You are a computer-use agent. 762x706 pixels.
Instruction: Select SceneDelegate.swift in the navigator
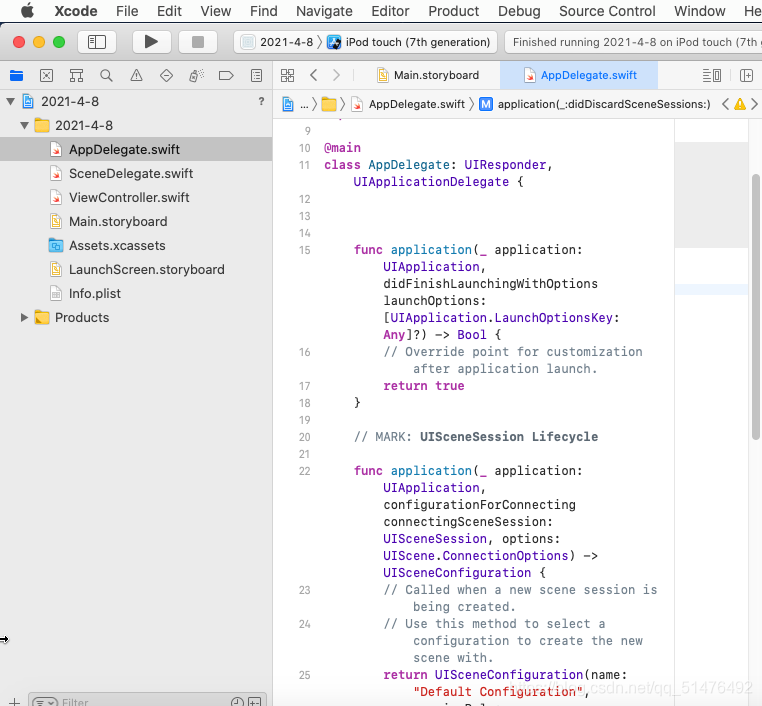pos(136,173)
